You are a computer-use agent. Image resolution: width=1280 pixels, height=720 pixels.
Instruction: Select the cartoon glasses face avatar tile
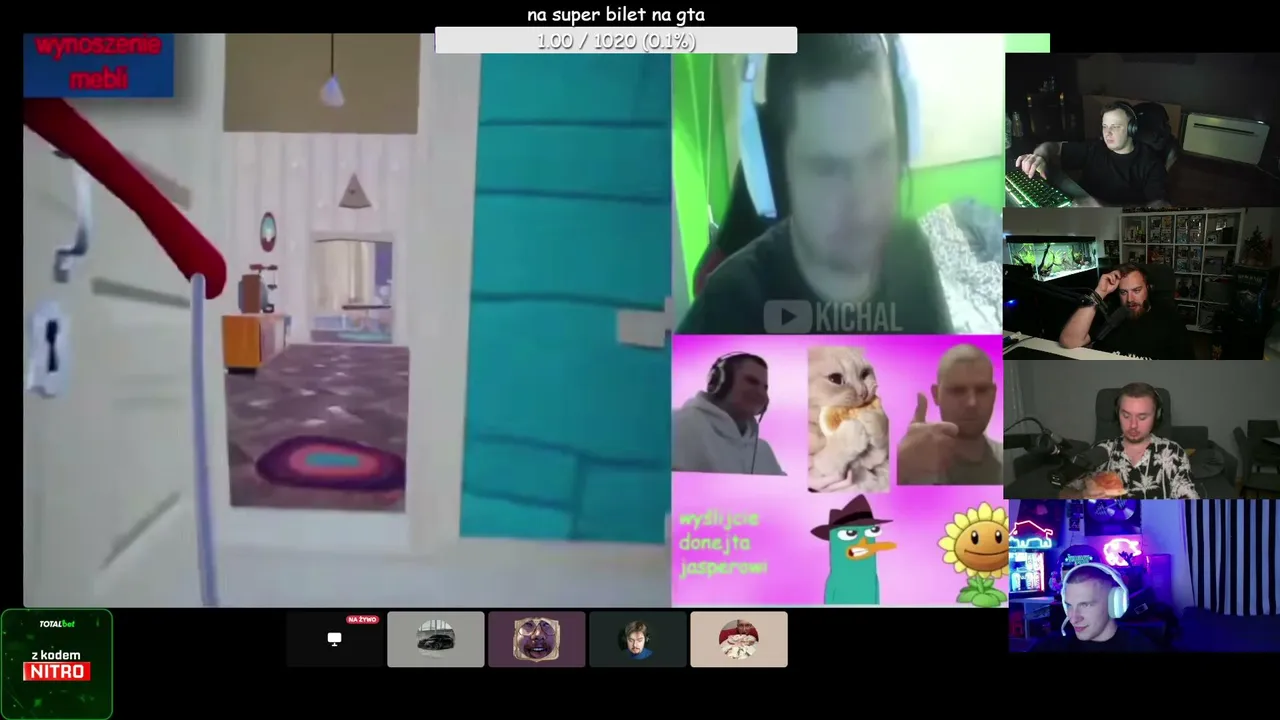pyautogui.click(x=536, y=639)
